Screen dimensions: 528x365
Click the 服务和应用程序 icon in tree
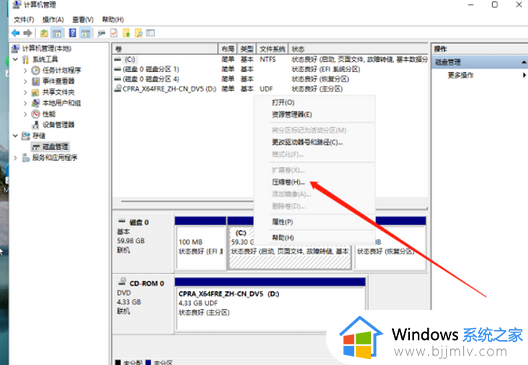26,158
